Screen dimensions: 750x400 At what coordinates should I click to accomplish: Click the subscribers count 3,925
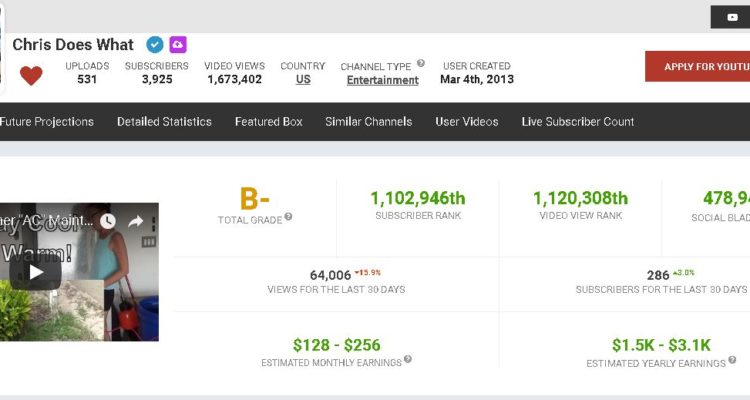[157, 79]
